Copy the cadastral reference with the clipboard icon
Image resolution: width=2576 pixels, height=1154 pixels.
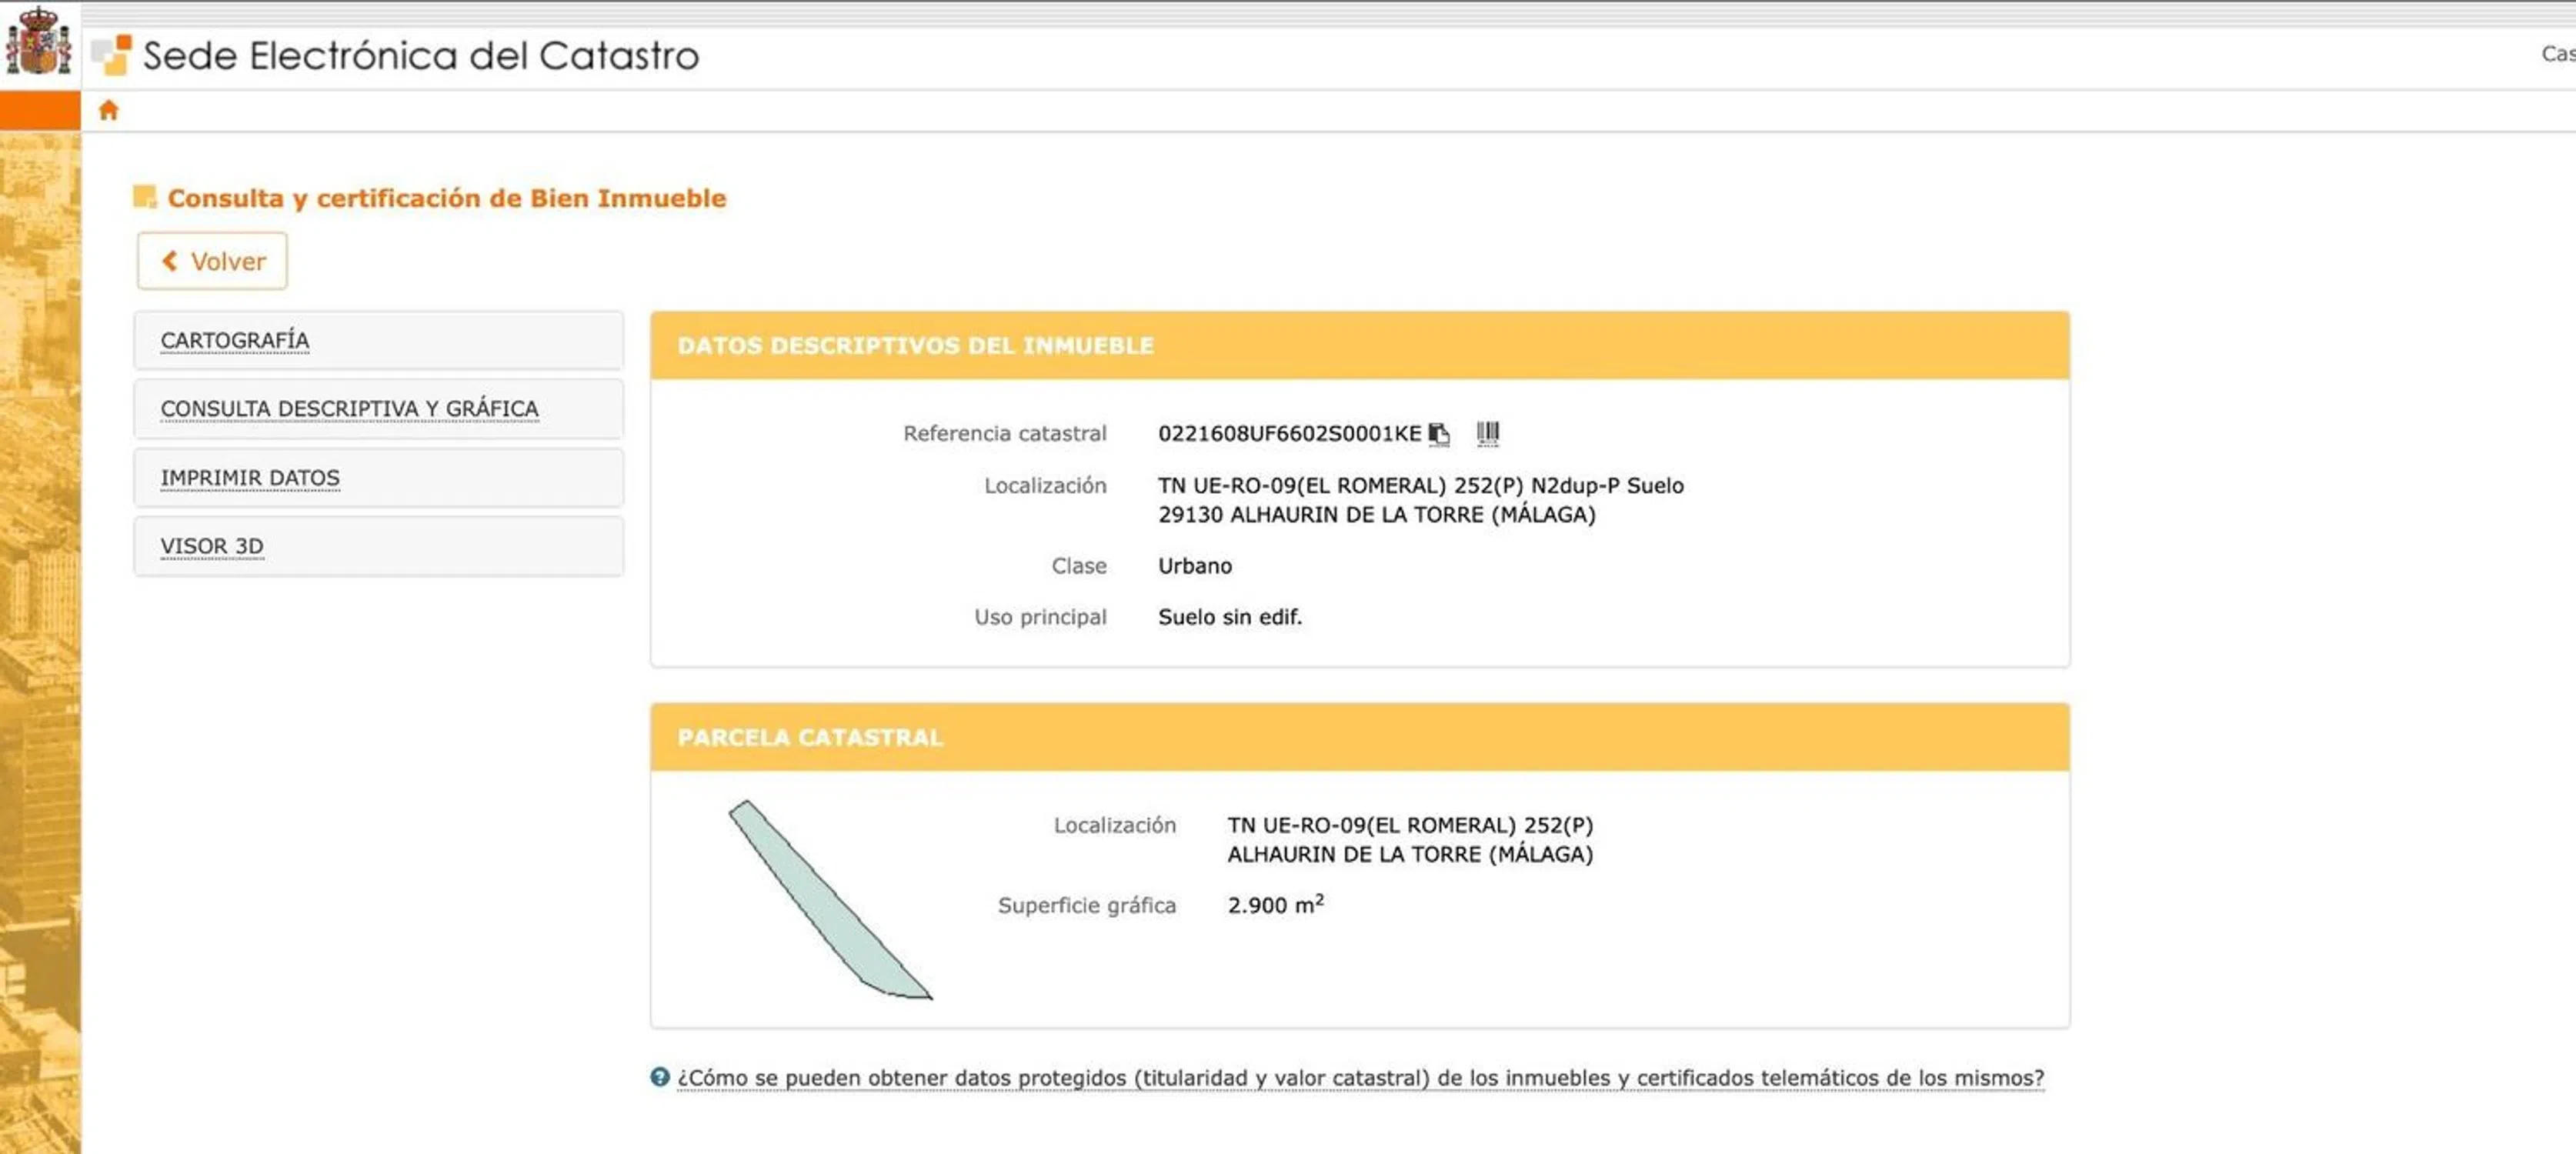pyautogui.click(x=1438, y=434)
